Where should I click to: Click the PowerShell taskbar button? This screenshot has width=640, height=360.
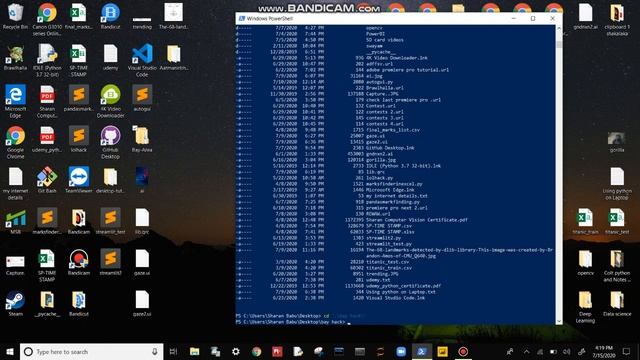pyautogui.click(x=422, y=351)
